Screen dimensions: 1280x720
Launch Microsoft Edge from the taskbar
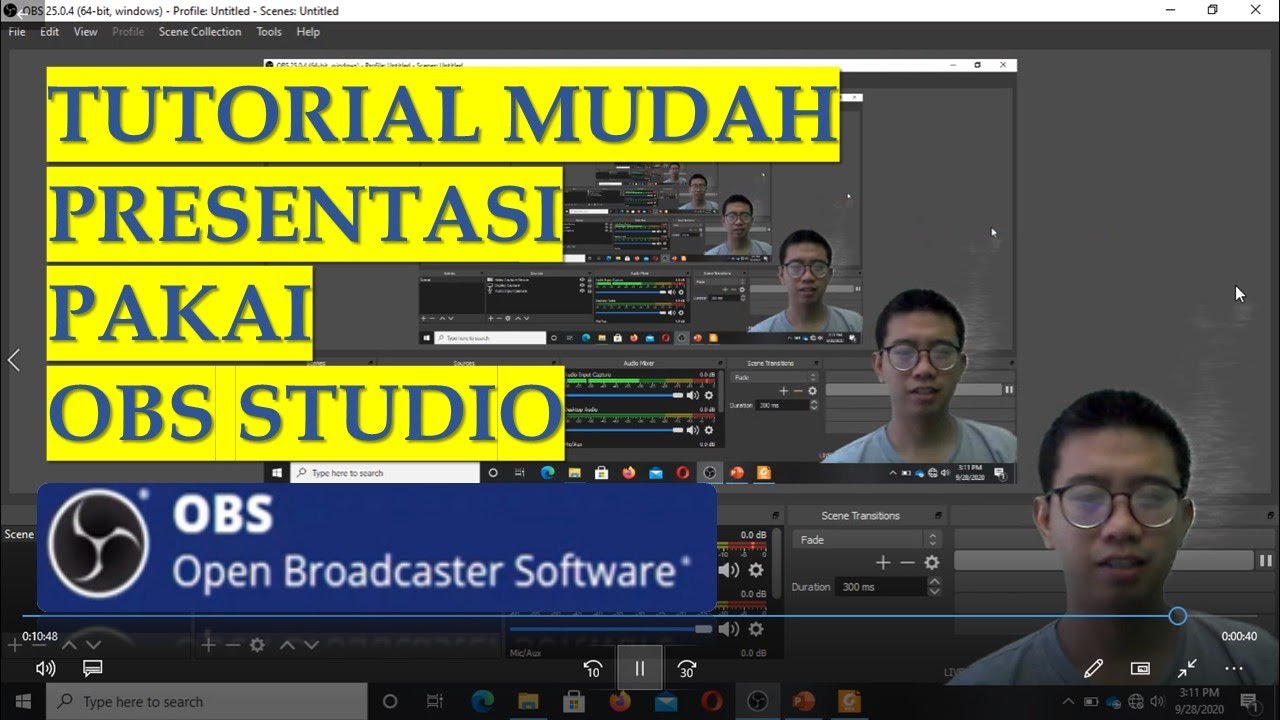[481, 701]
